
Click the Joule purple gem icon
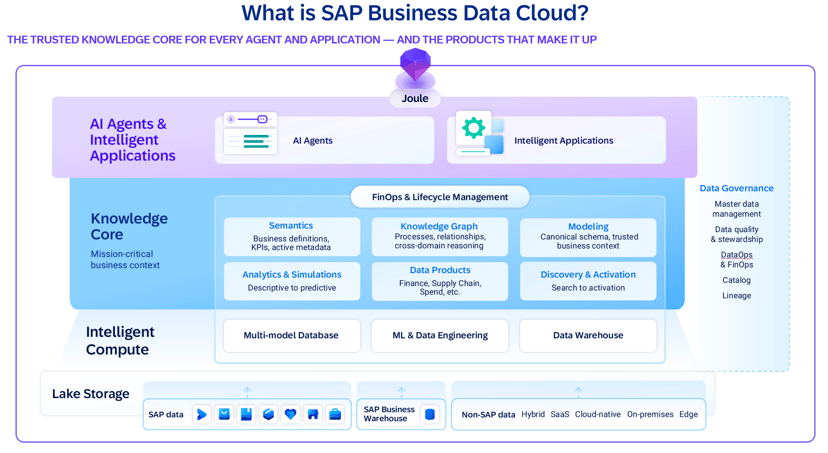(x=415, y=64)
